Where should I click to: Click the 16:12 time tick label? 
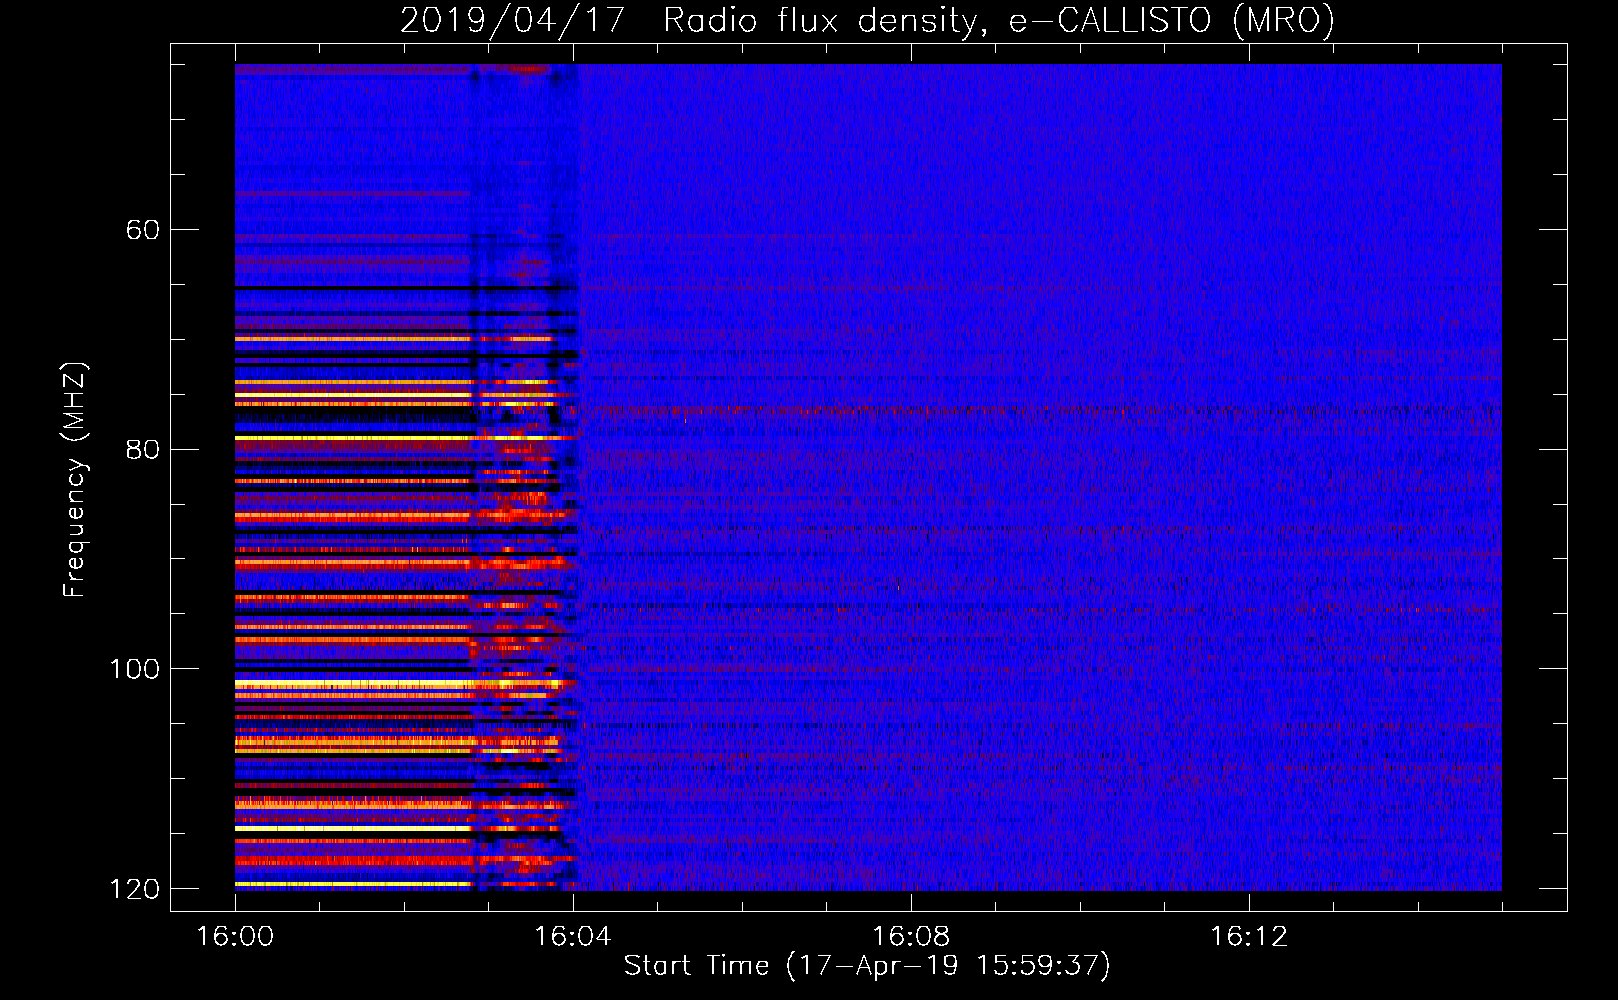pos(1249,937)
